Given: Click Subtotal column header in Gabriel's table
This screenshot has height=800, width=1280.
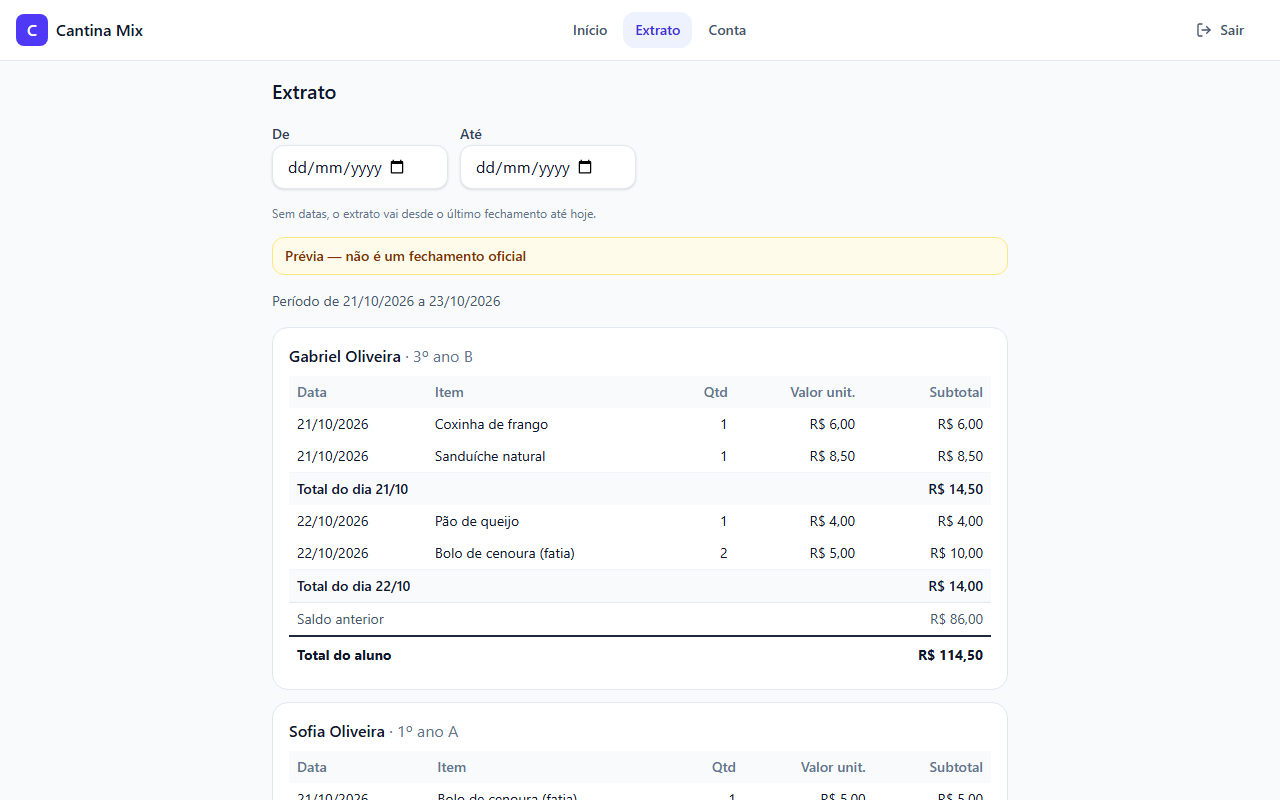Looking at the screenshot, I should click(956, 392).
